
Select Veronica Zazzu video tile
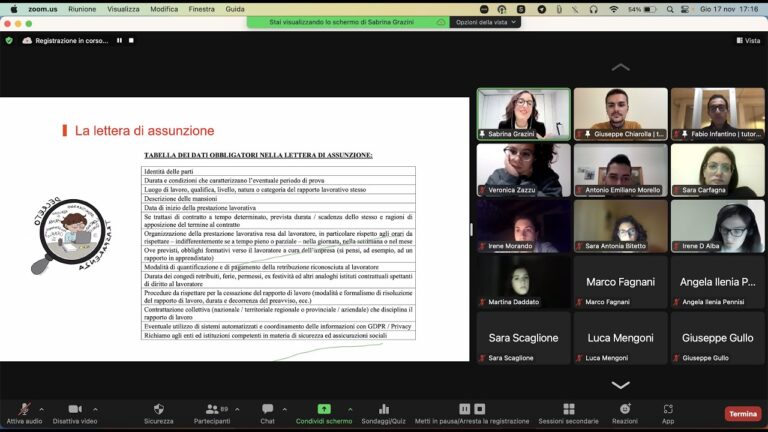pos(524,170)
